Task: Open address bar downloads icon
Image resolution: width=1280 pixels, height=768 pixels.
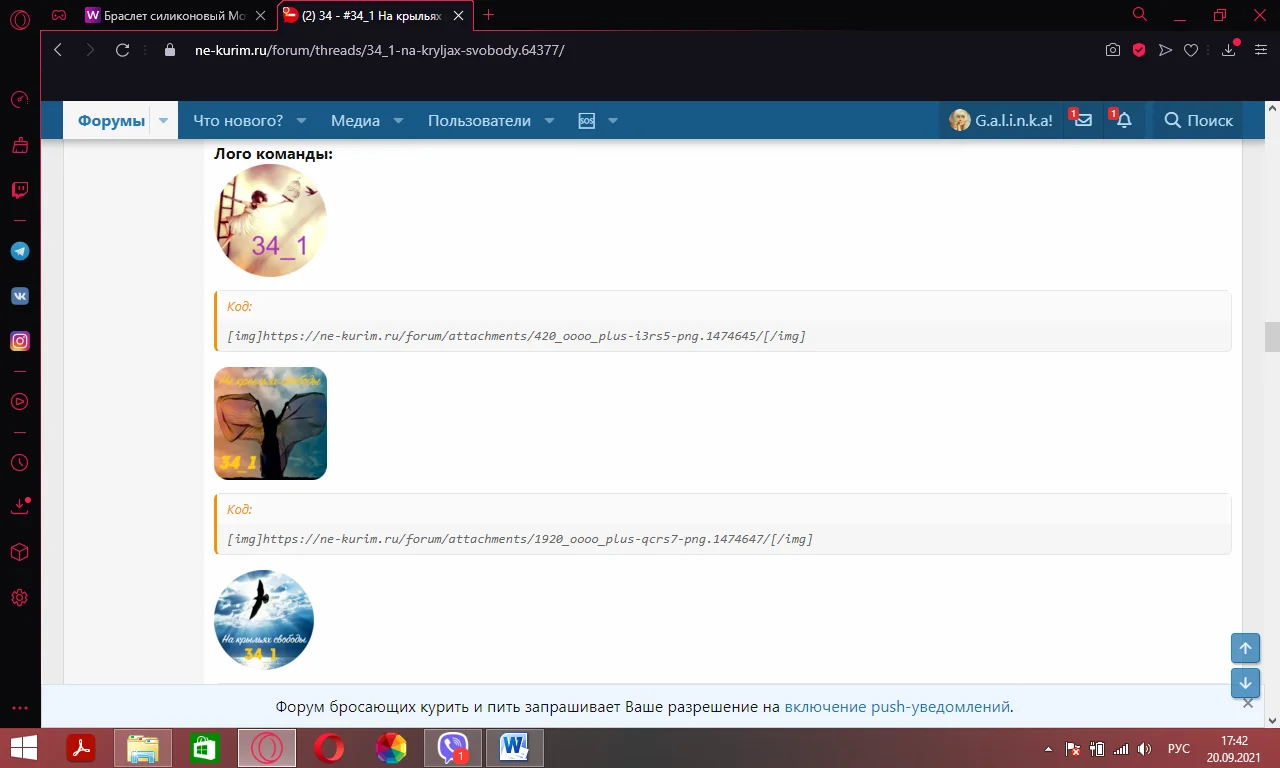Action: (x=1230, y=50)
